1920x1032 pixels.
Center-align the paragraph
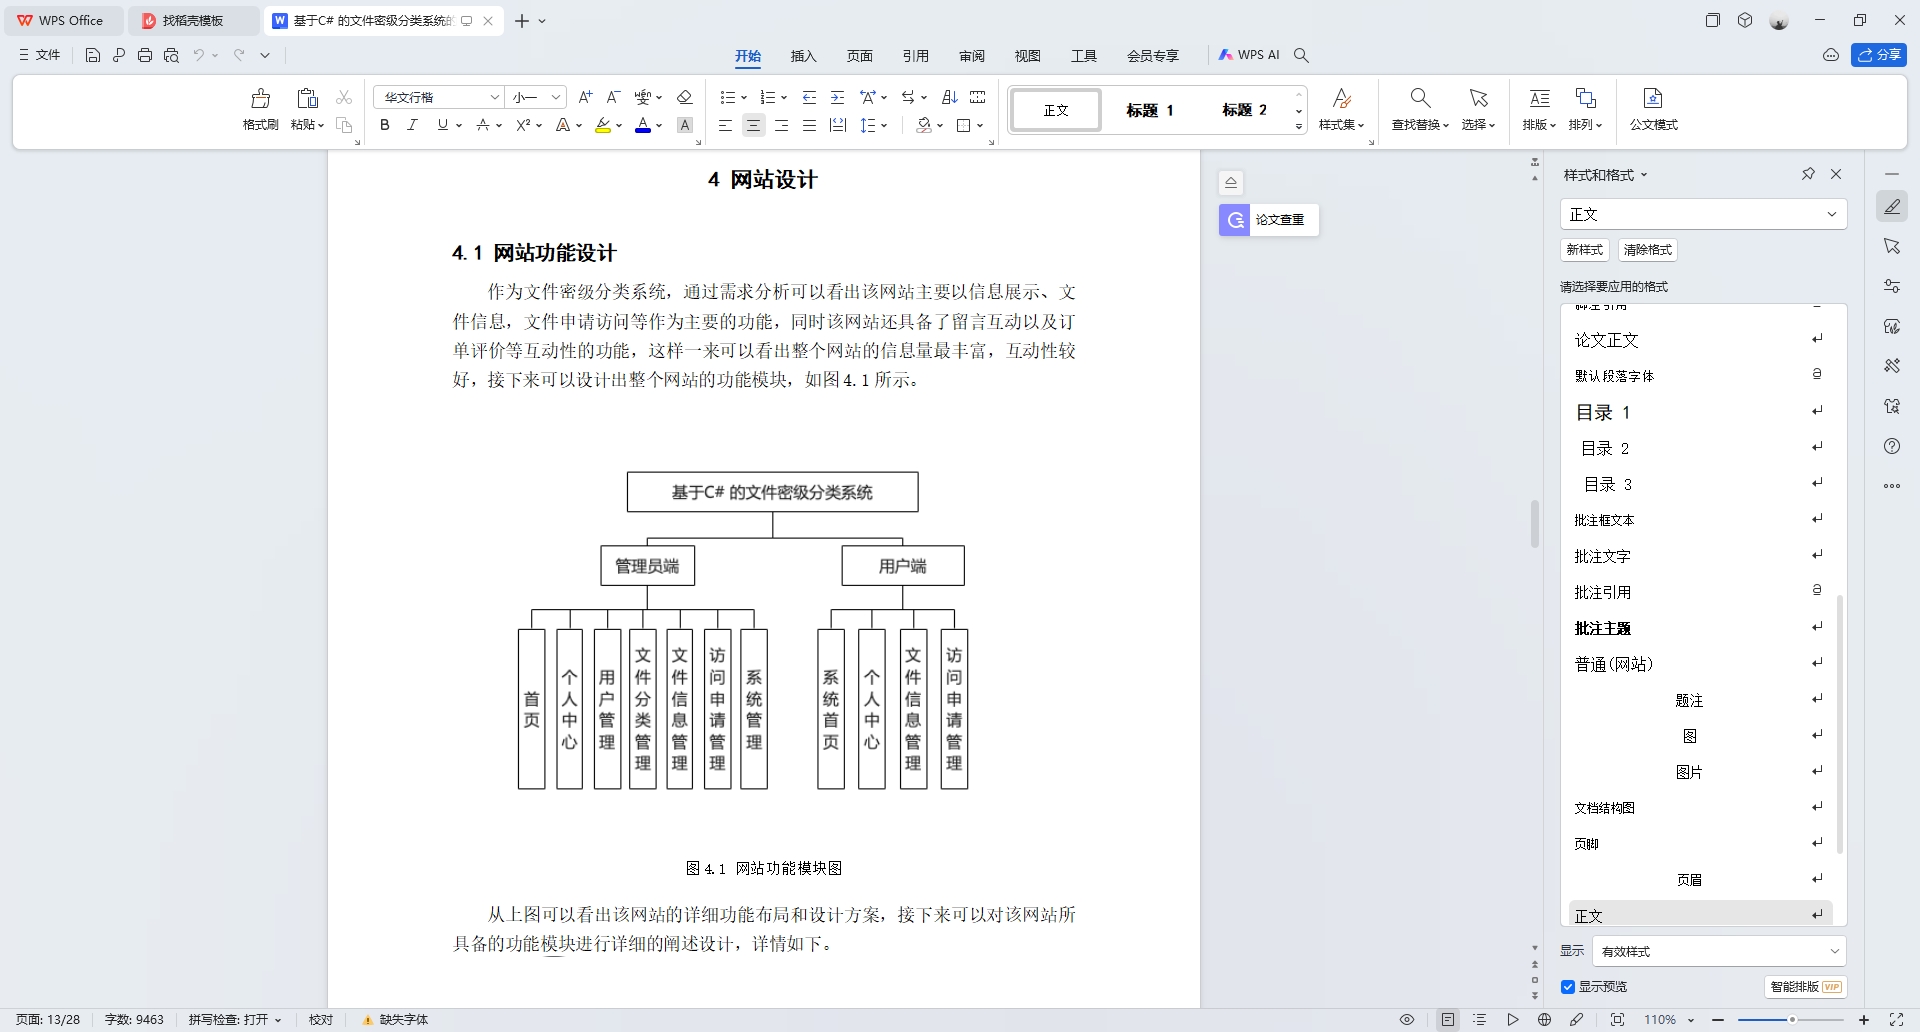click(754, 125)
